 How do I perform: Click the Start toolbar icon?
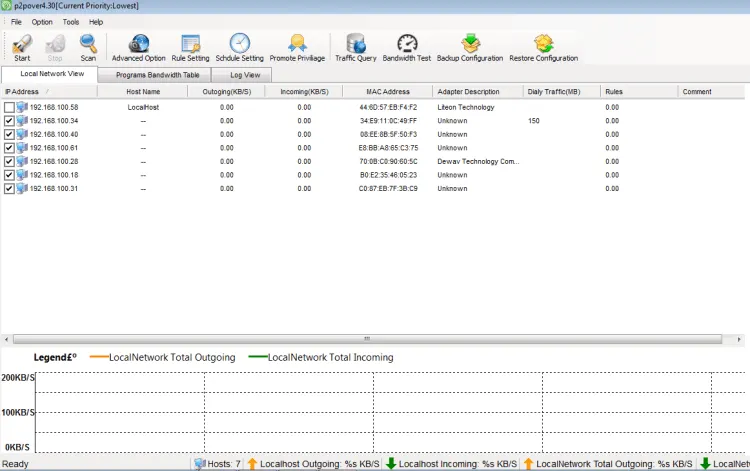22,46
